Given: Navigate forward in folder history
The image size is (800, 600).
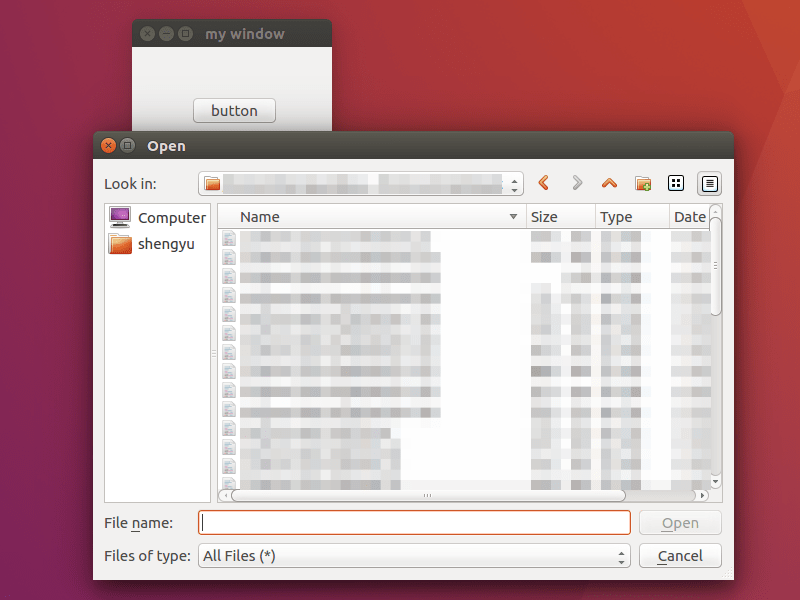Looking at the screenshot, I should coord(577,183).
